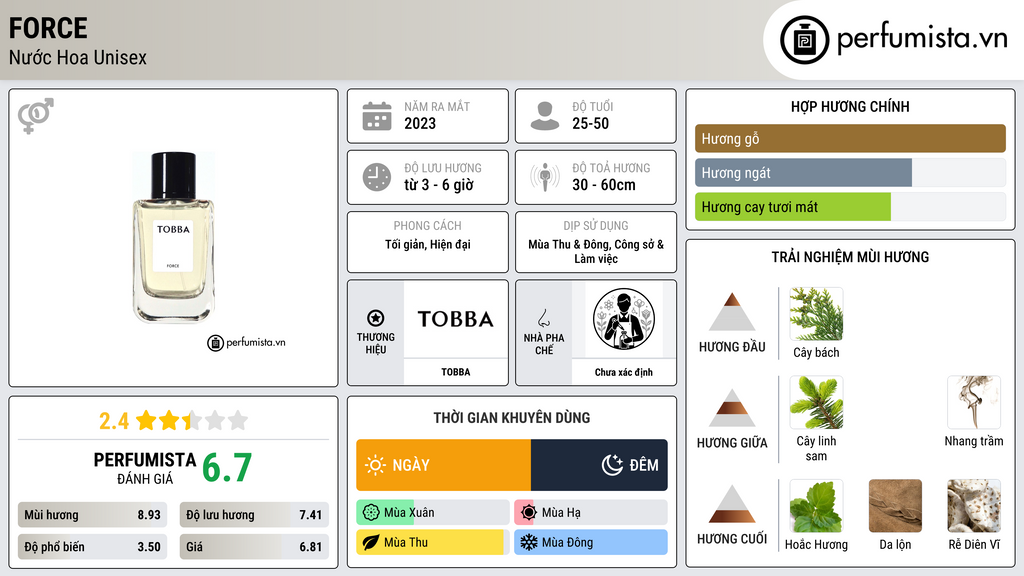Image resolution: width=1024 pixels, height=576 pixels.
Task: Click the release year value 2023
Action: click(x=420, y=123)
